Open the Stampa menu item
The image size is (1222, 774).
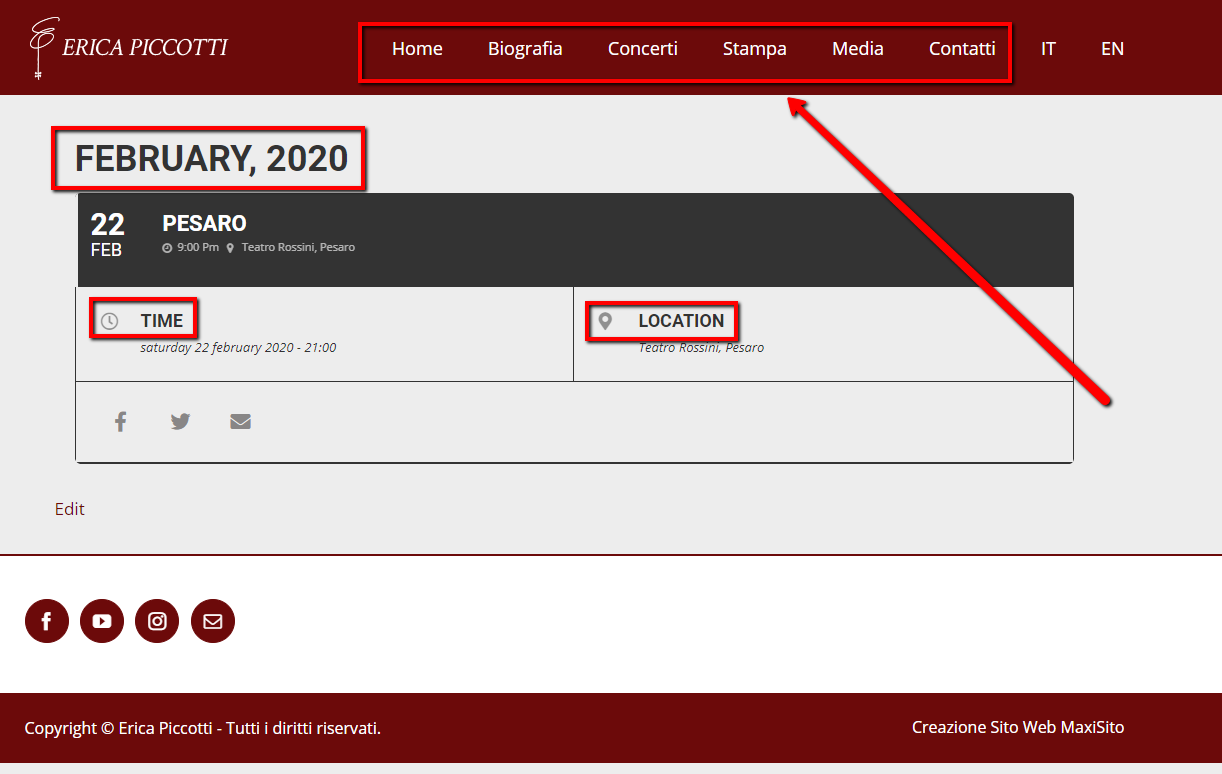click(x=755, y=48)
